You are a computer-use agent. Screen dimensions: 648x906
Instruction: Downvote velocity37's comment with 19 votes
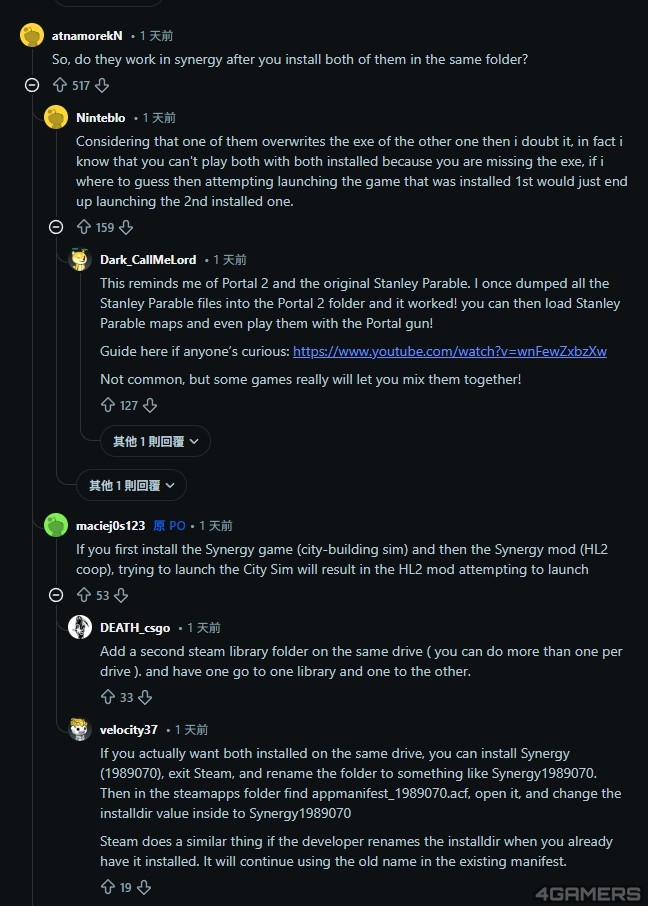tap(144, 888)
